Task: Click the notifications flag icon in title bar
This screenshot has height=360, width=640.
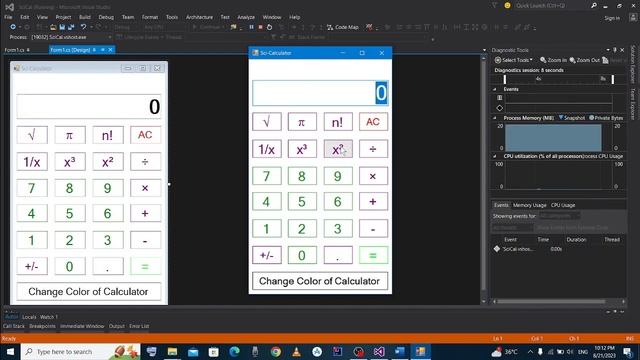Action: tap(494, 6)
